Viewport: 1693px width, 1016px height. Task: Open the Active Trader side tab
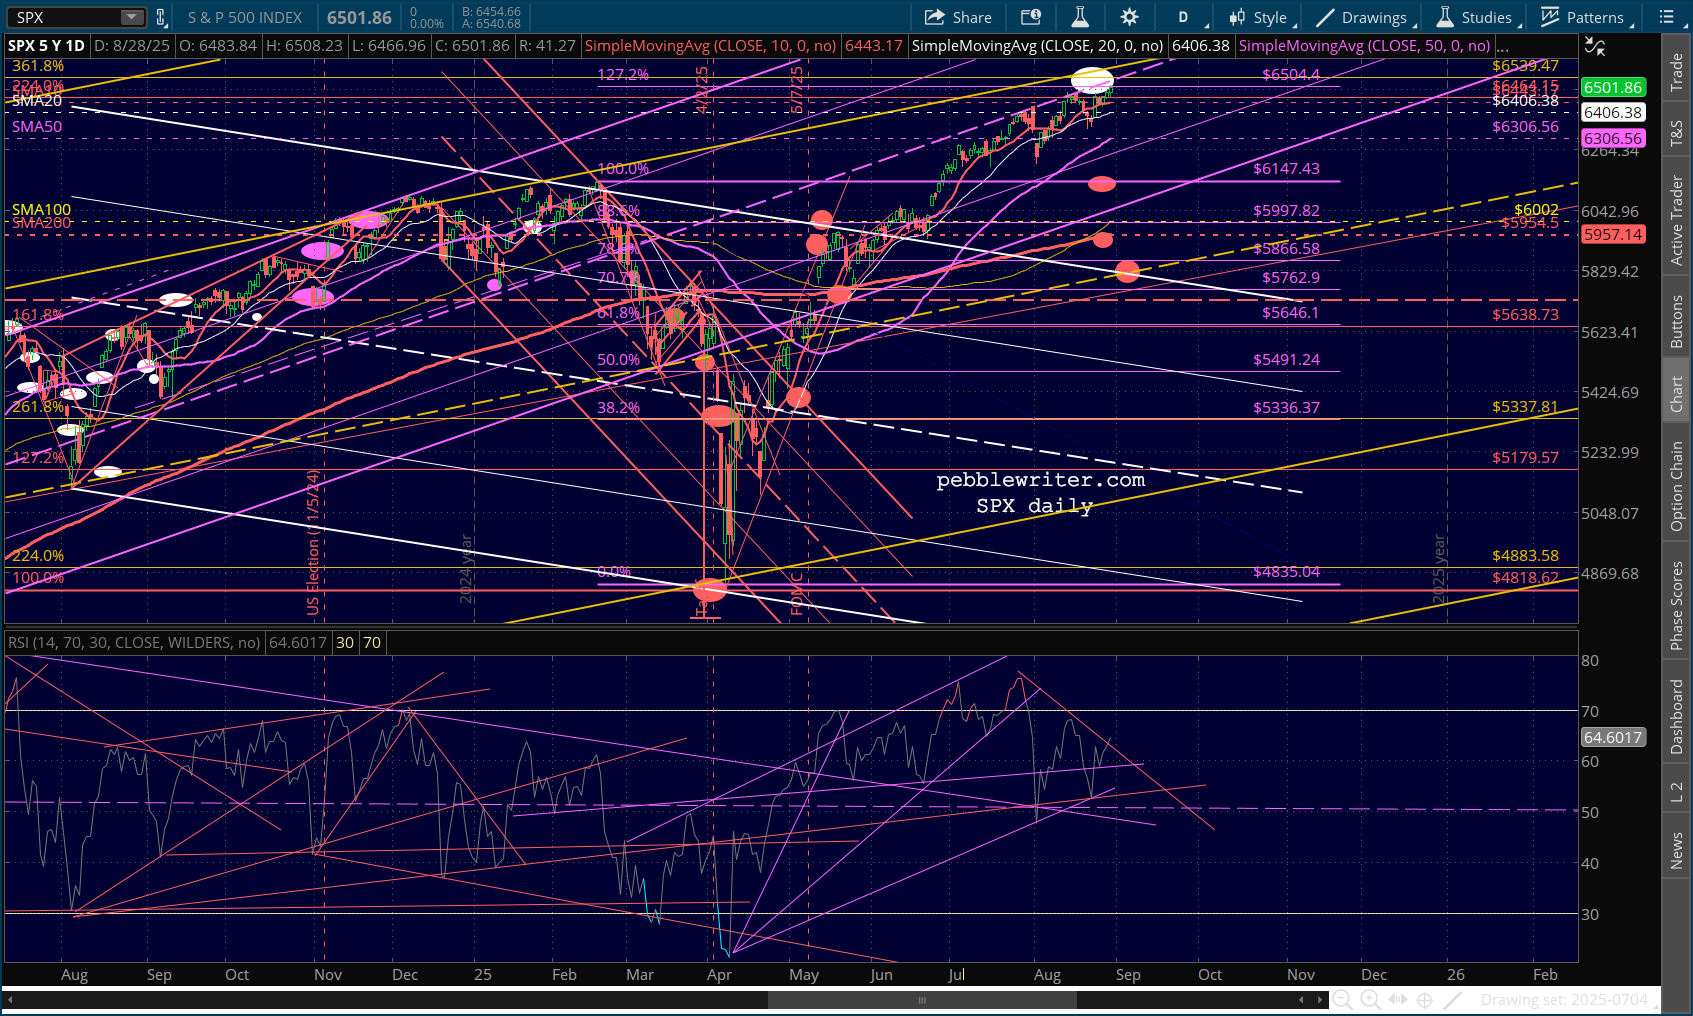pos(1677,220)
